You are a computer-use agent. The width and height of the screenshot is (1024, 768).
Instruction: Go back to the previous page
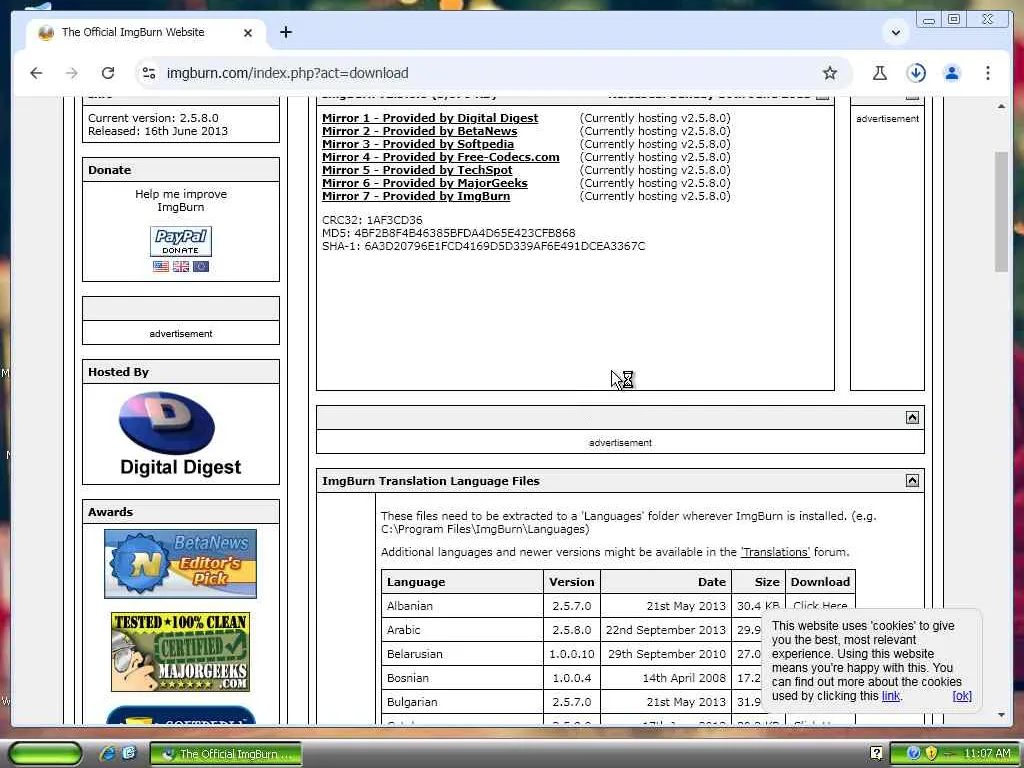coord(36,73)
